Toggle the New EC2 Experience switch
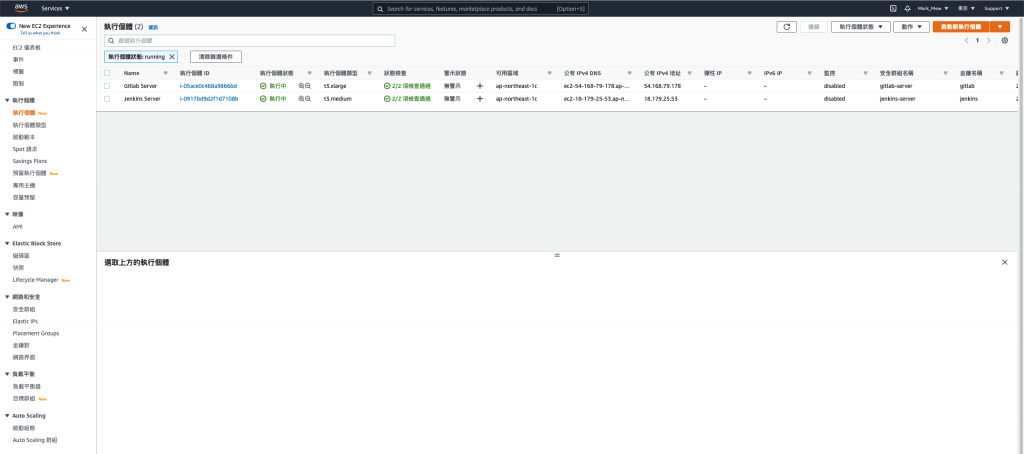 [11, 26]
